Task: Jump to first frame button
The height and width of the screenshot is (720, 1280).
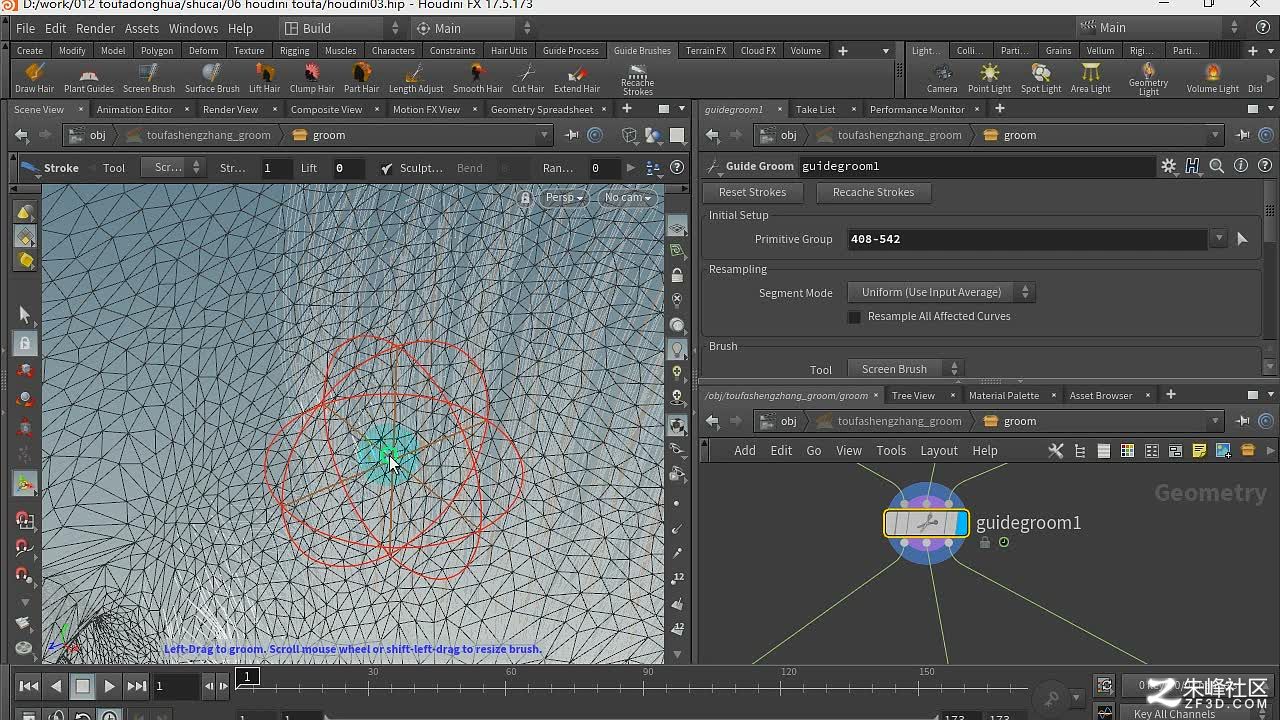Action: tap(29, 686)
